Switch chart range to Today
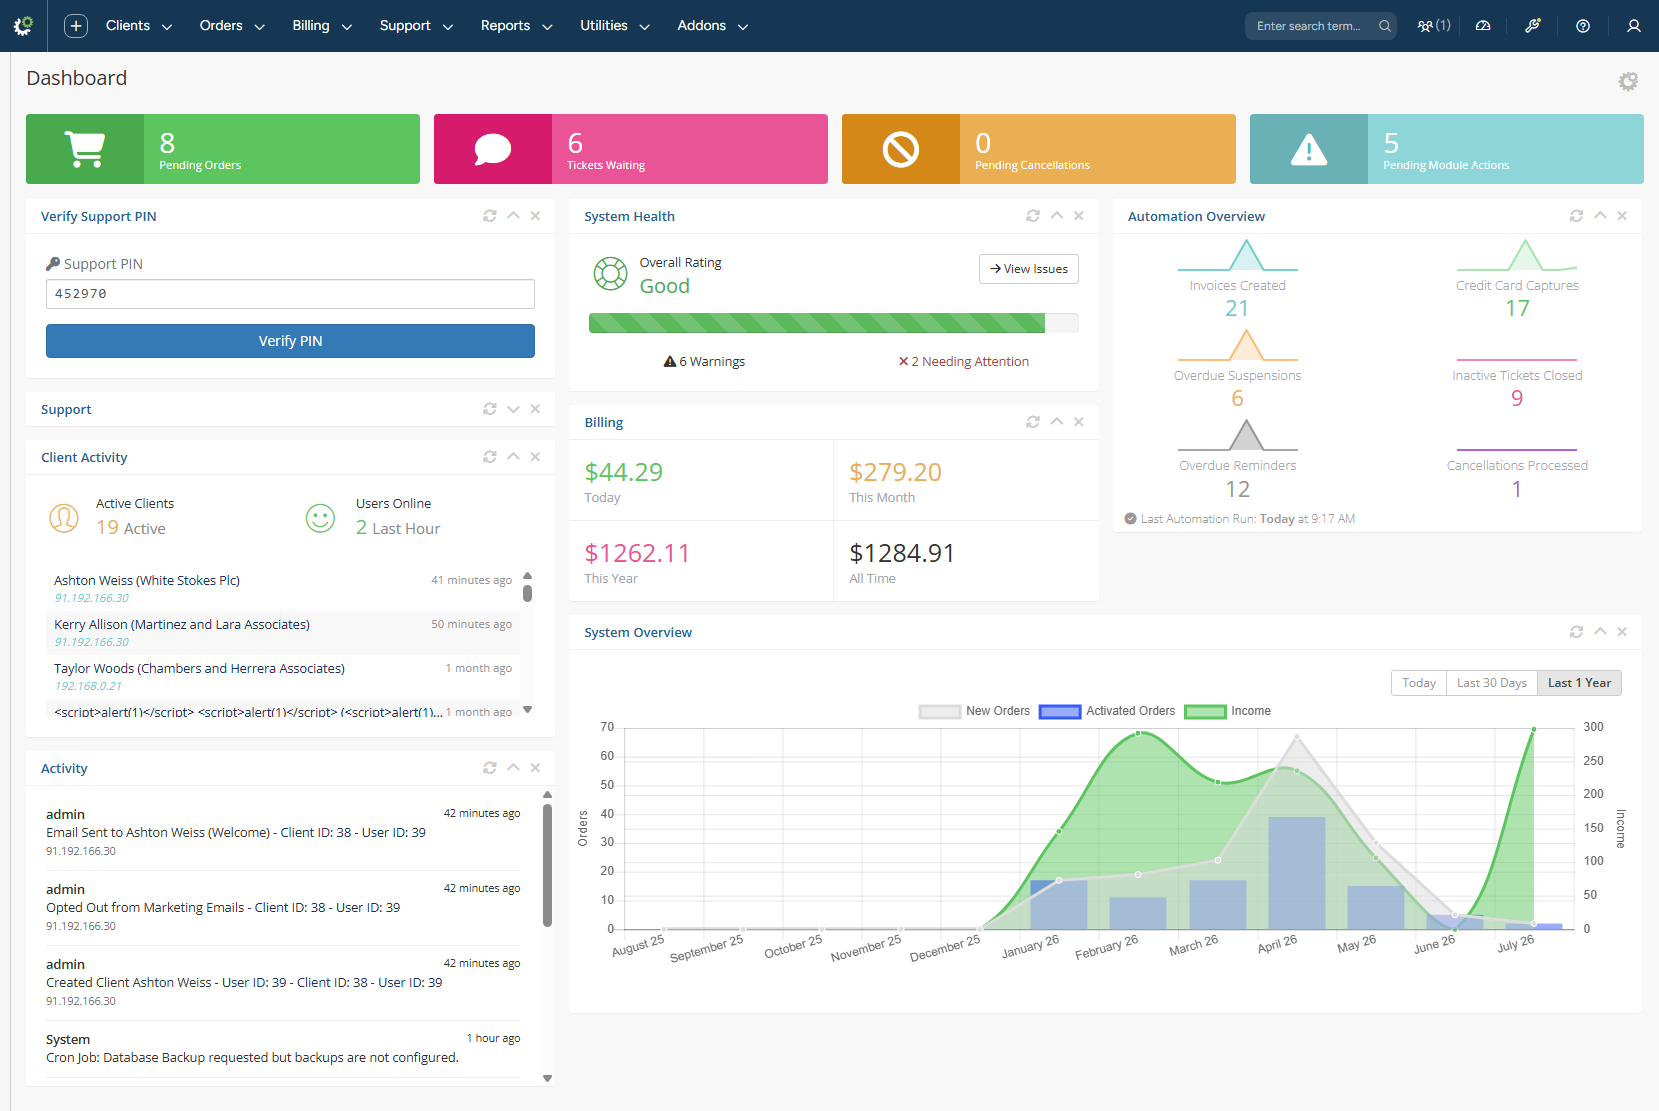1659x1111 pixels. [1419, 683]
